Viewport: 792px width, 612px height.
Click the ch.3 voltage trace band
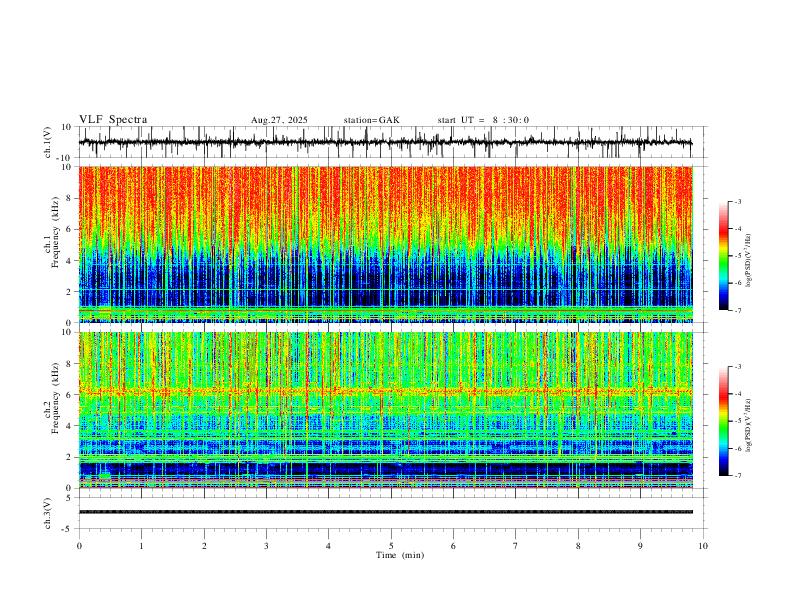pyautogui.click(x=385, y=512)
